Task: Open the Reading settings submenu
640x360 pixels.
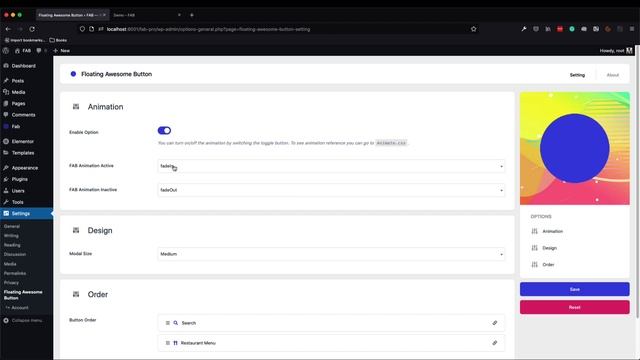Action: coord(12,245)
